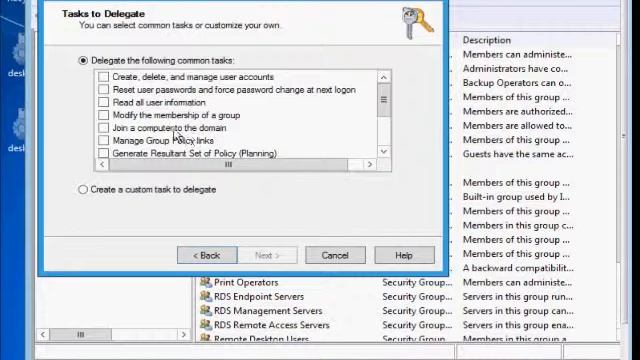Click the down arrow in the task list scrollbar
Viewport: 640px width, 360px height.
(x=384, y=151)
